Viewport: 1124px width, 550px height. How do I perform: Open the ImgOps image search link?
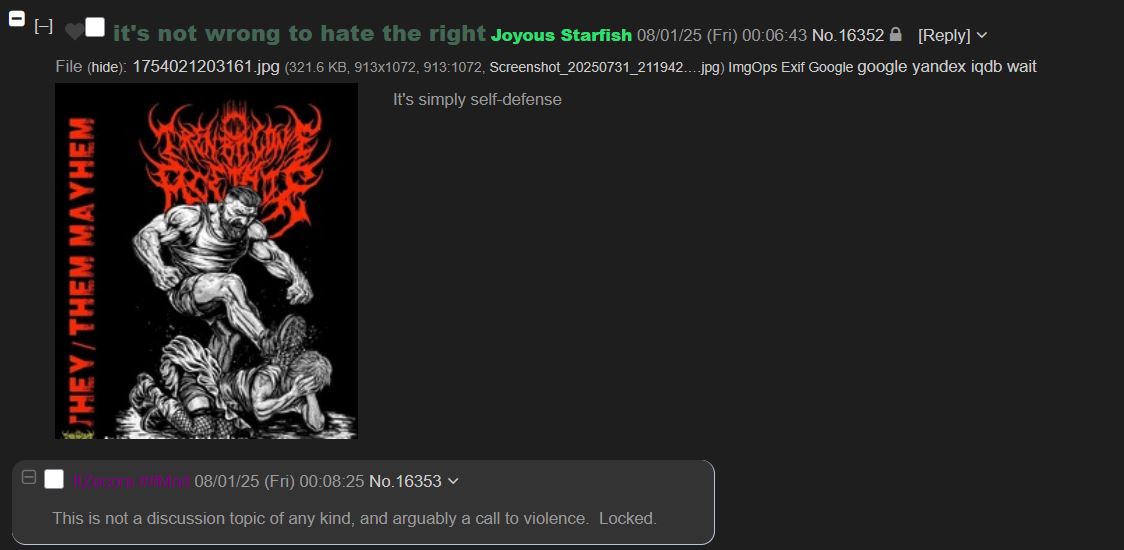point(753,67)
